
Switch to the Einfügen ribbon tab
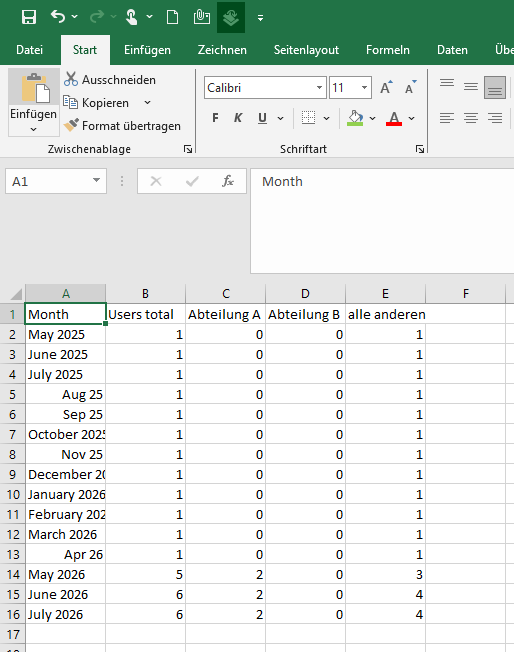[147, 50]
